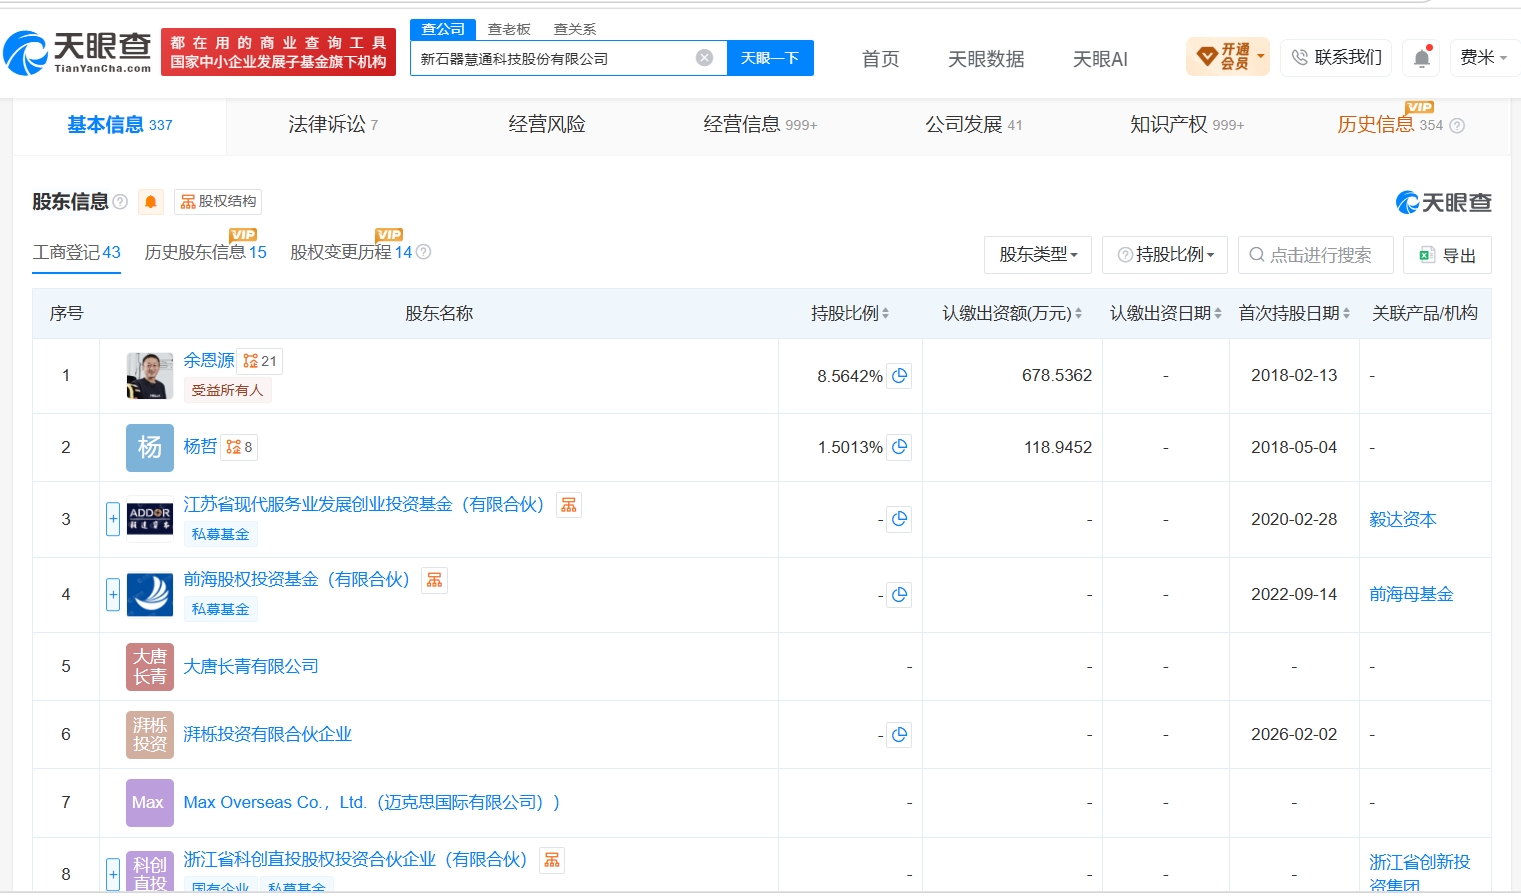Open the shareholder alert bell icon

pyautogui.click(x=151, y=202)
